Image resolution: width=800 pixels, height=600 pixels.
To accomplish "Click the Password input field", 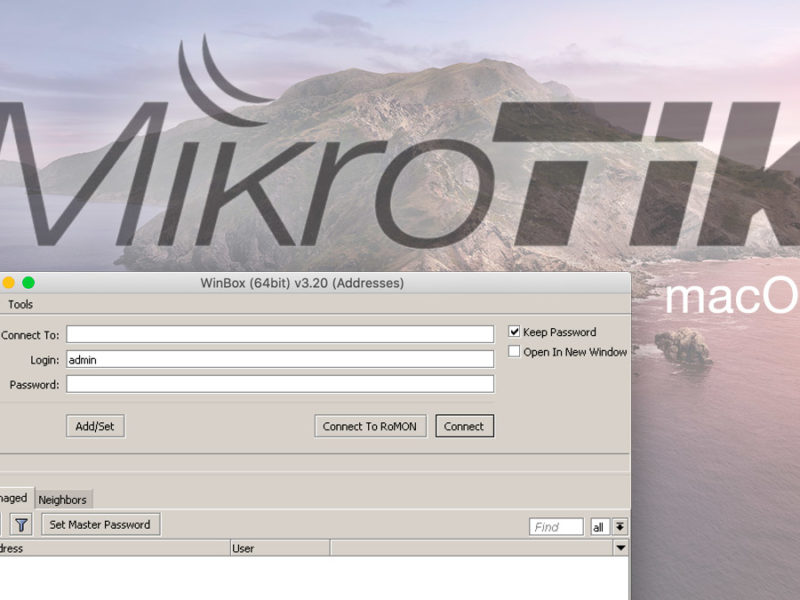I will (280, 384).
